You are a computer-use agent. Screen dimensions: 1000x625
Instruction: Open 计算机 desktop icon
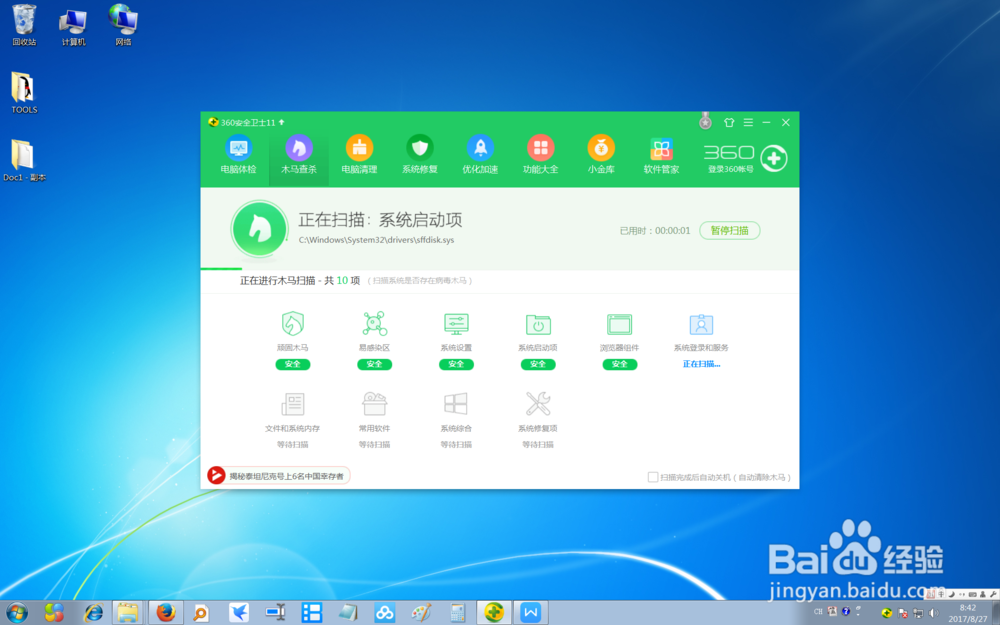(73, 26)
